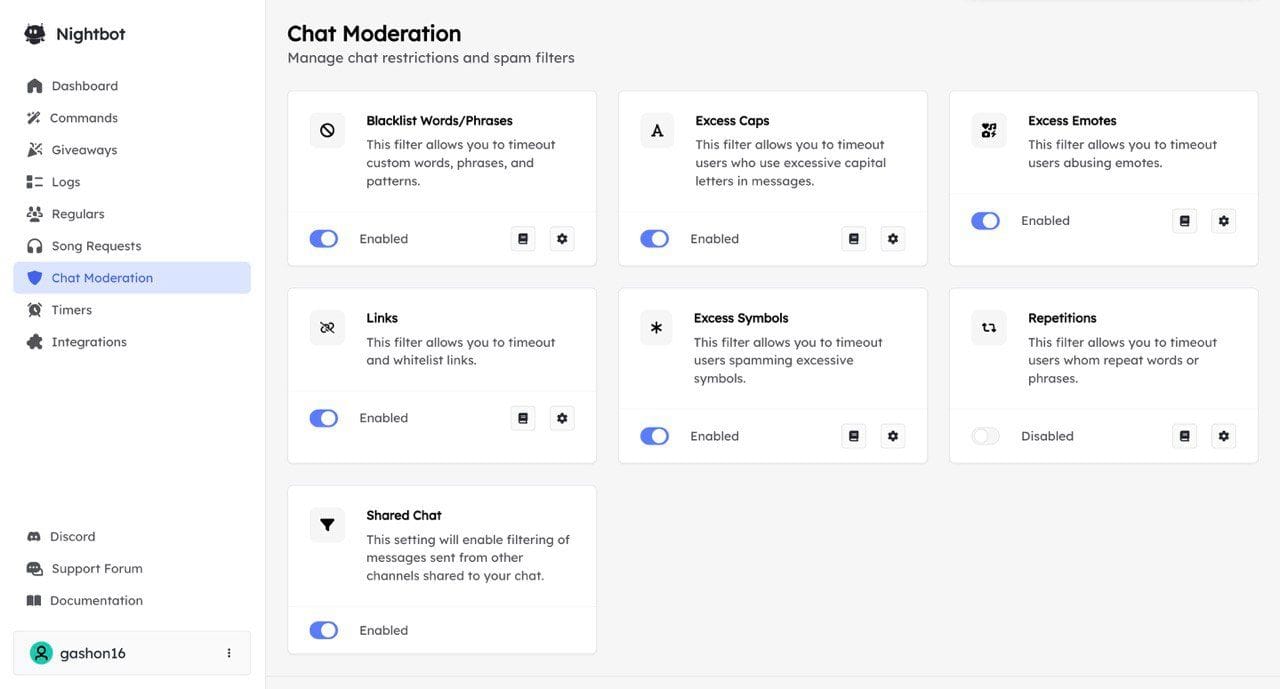Open the Commands page in sidebar

click(x=84, y=118)
